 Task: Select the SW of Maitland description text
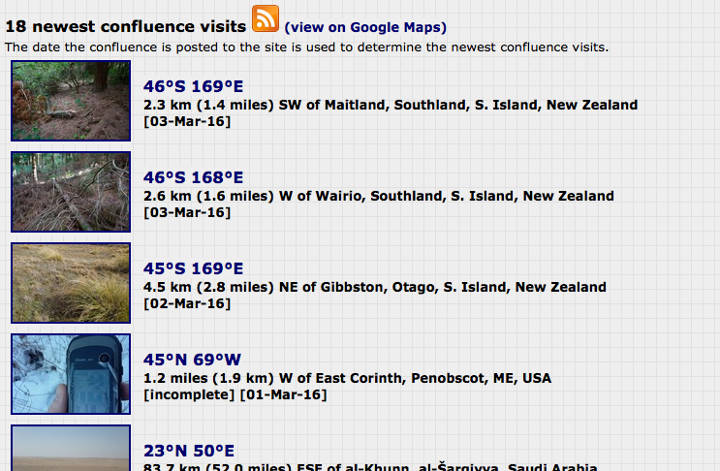(x=390, y=105)
